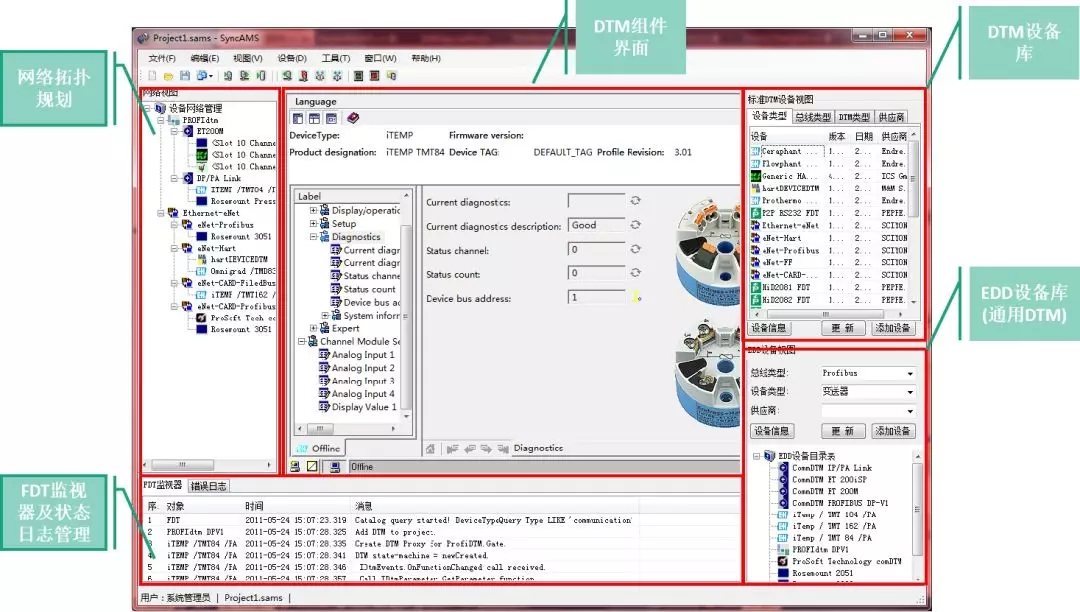Click 添加设备 button in standard DTM view

[892, 328]
